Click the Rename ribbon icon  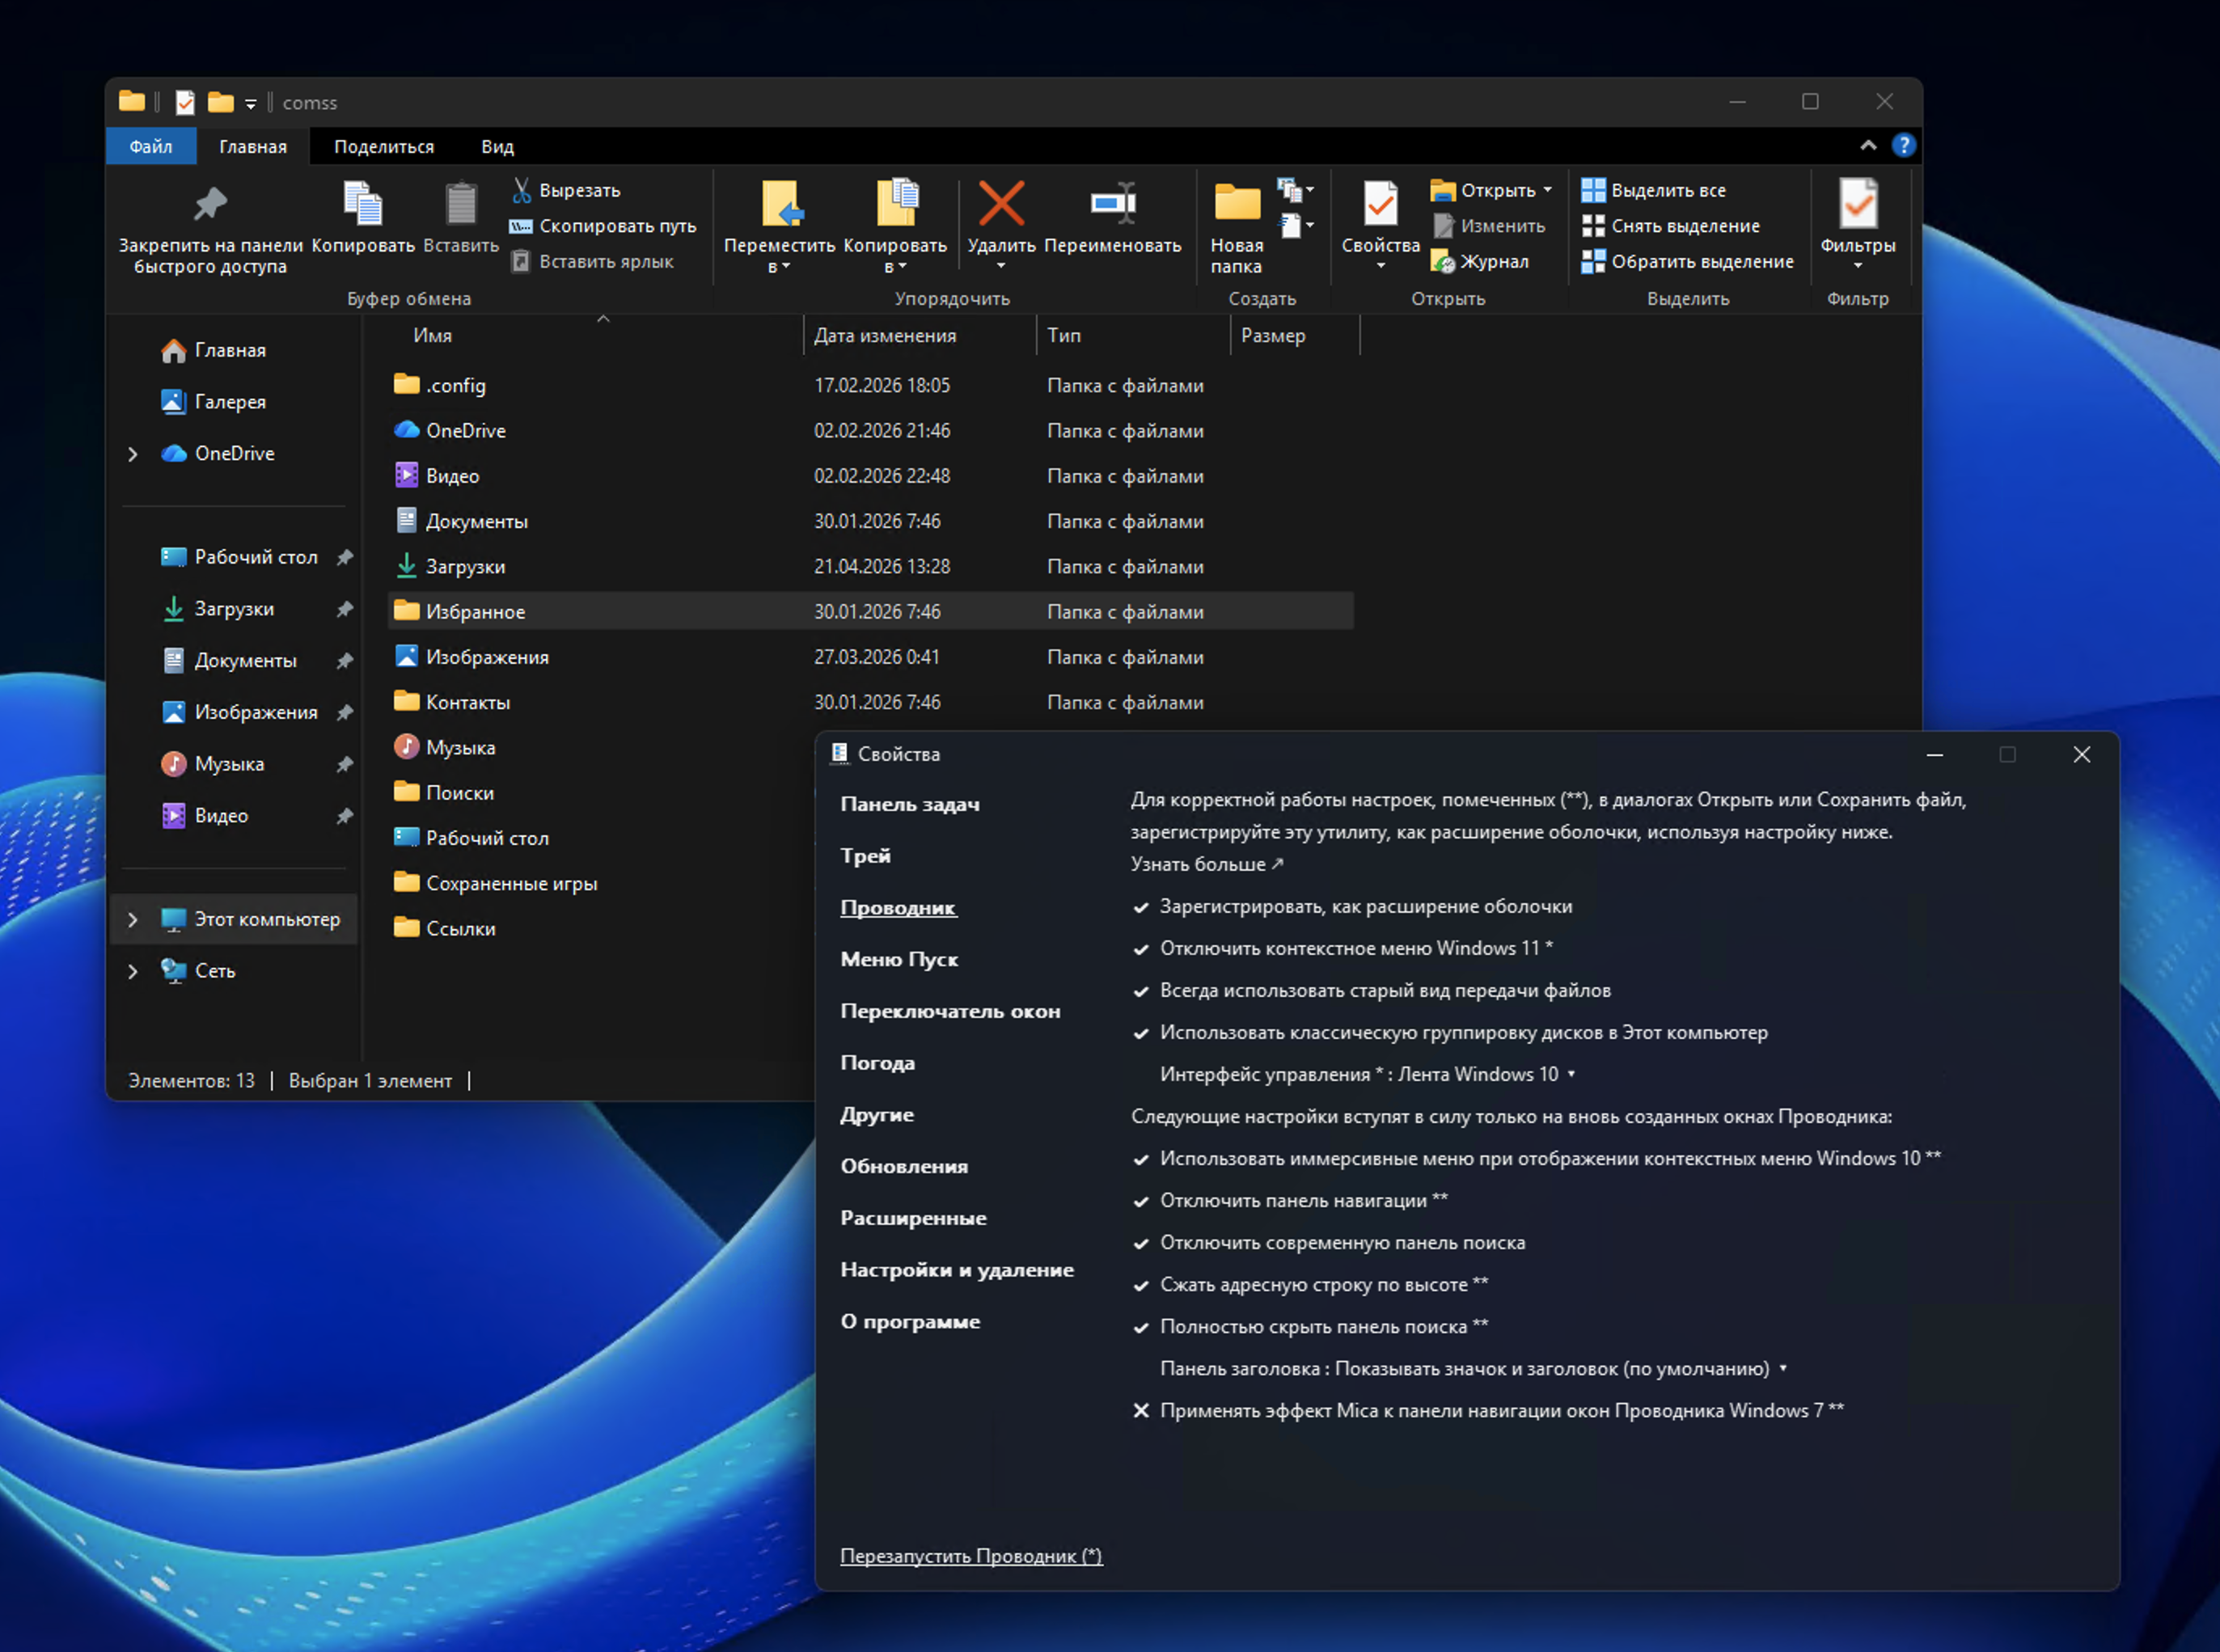(1112, 204)
